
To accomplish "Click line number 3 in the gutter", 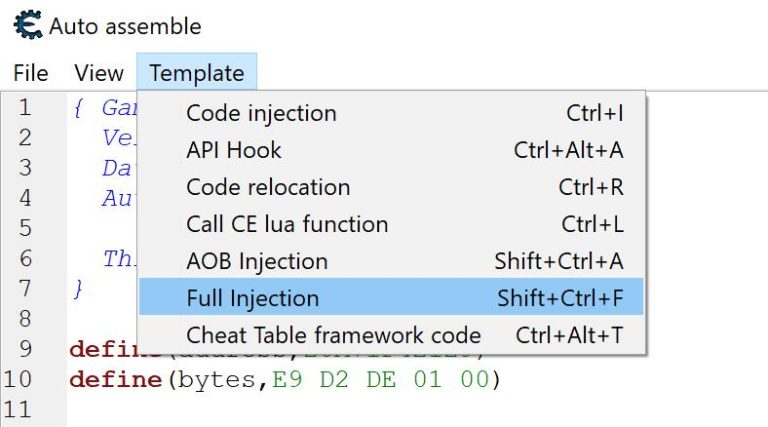I will (x=24, y=167).
